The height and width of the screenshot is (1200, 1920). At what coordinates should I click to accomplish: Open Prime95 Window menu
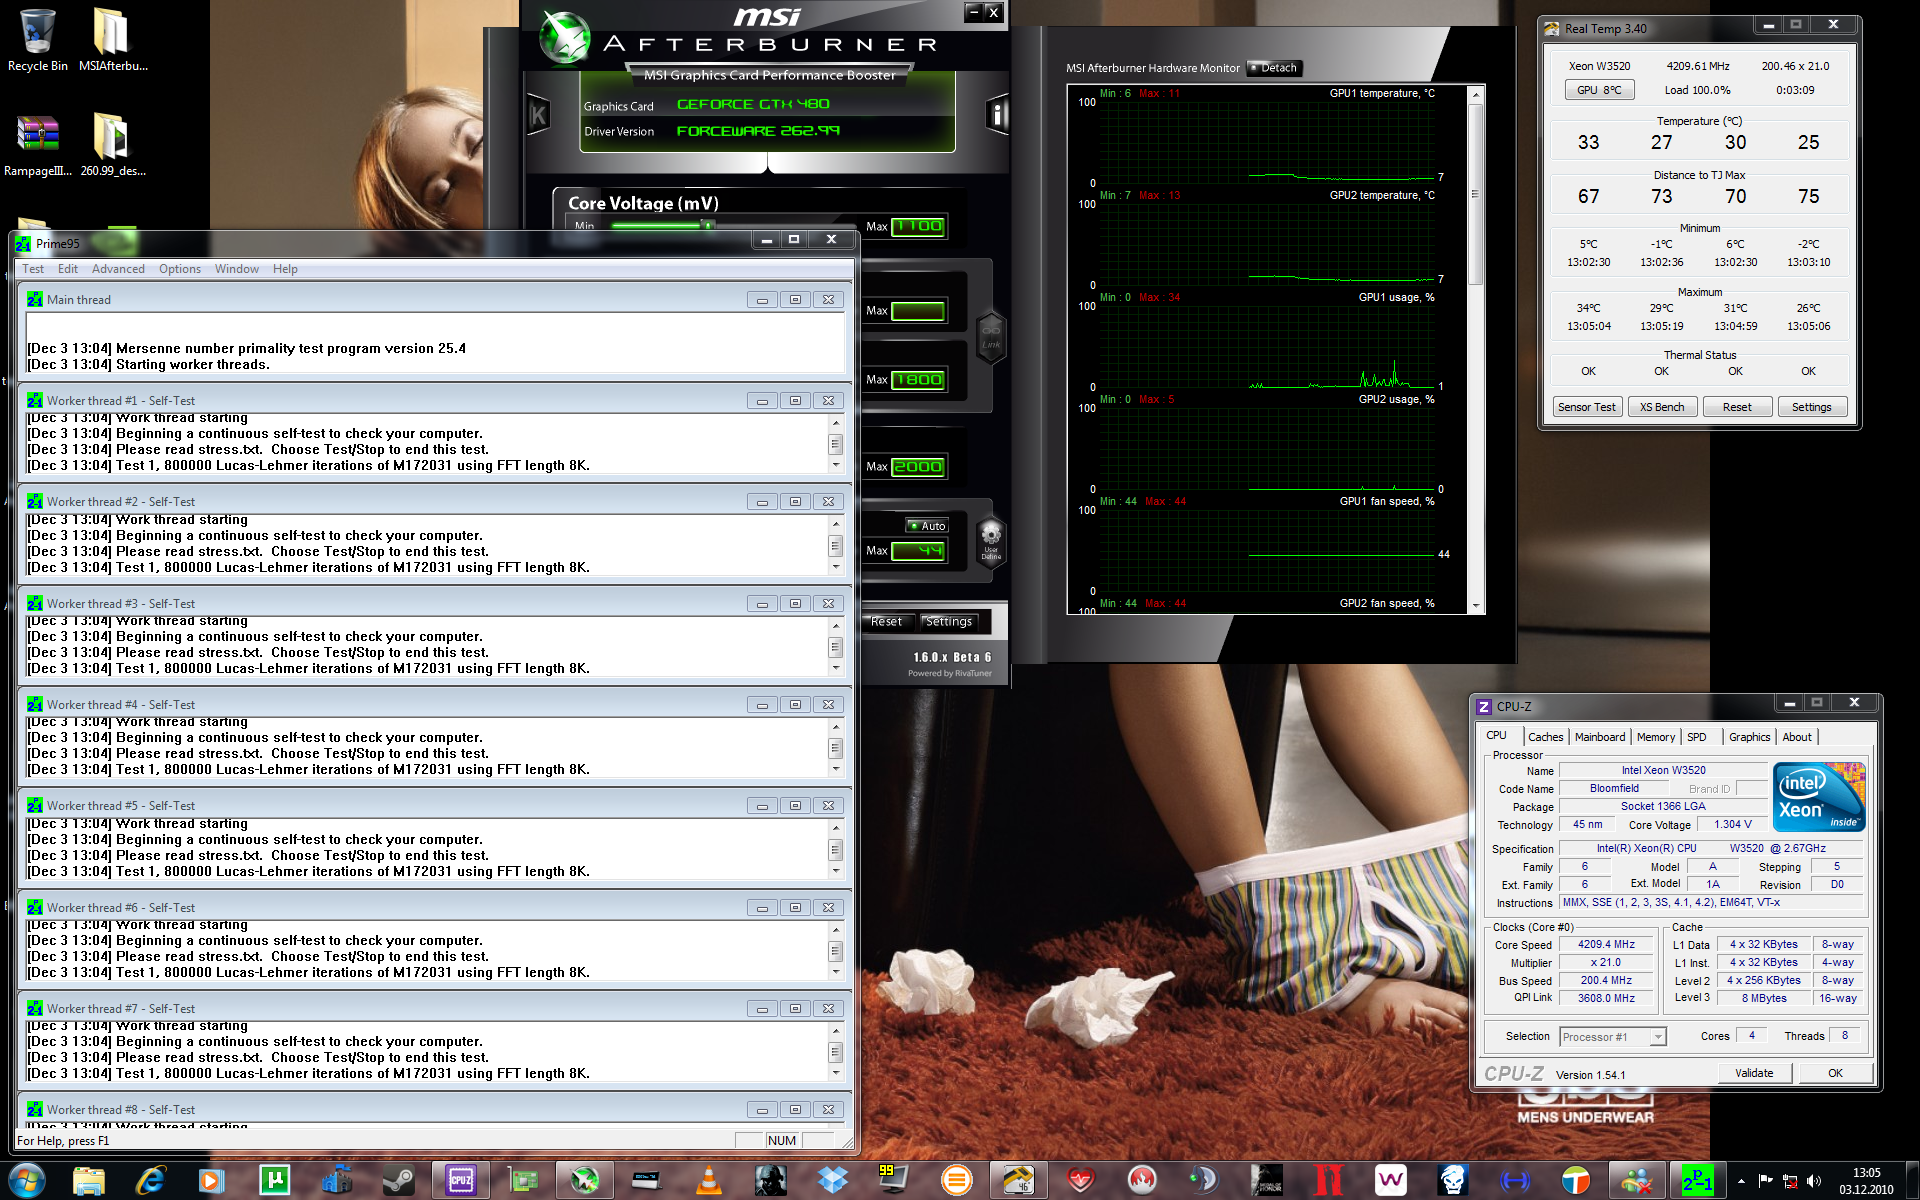237,269
